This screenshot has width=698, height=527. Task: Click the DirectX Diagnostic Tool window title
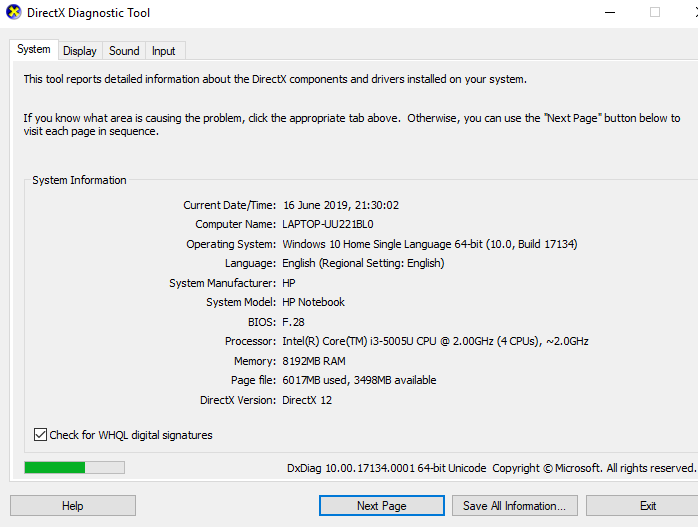(89, 13)
